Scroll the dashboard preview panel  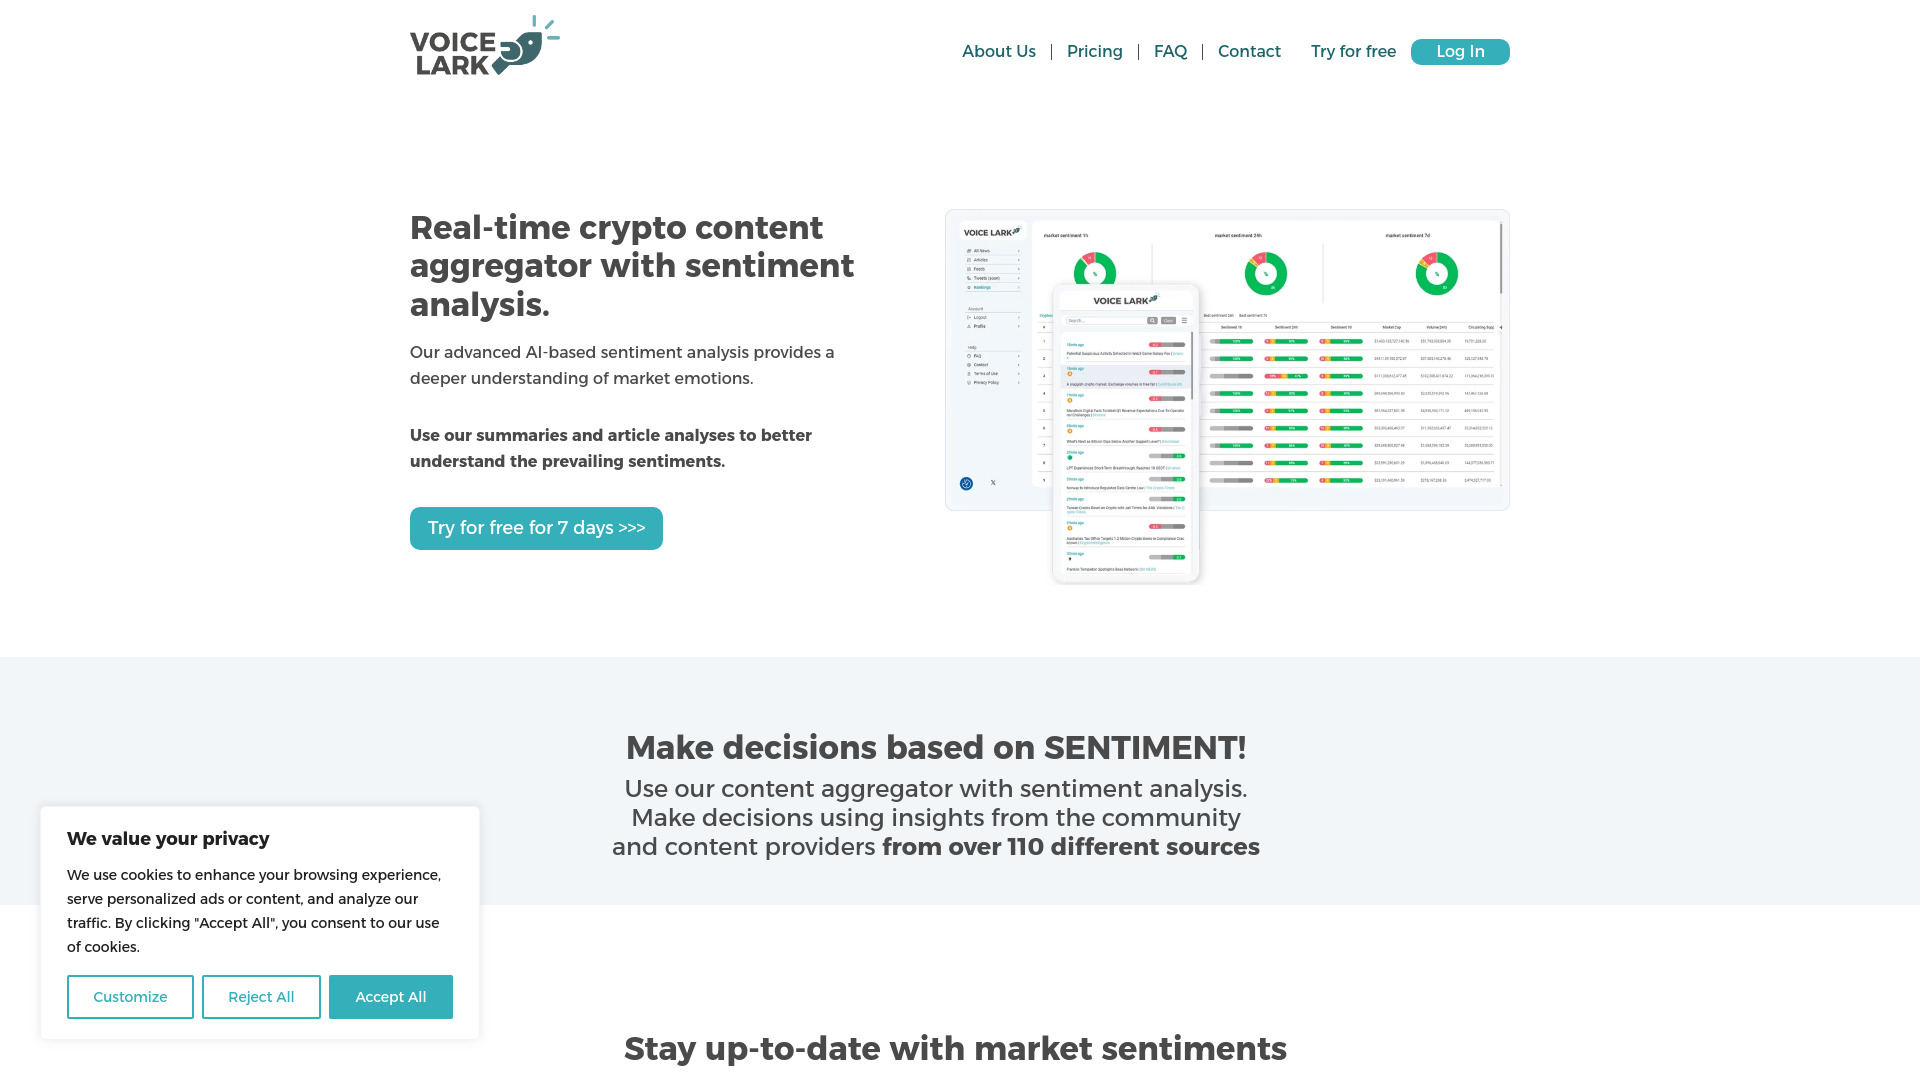tap(1503, 256)
